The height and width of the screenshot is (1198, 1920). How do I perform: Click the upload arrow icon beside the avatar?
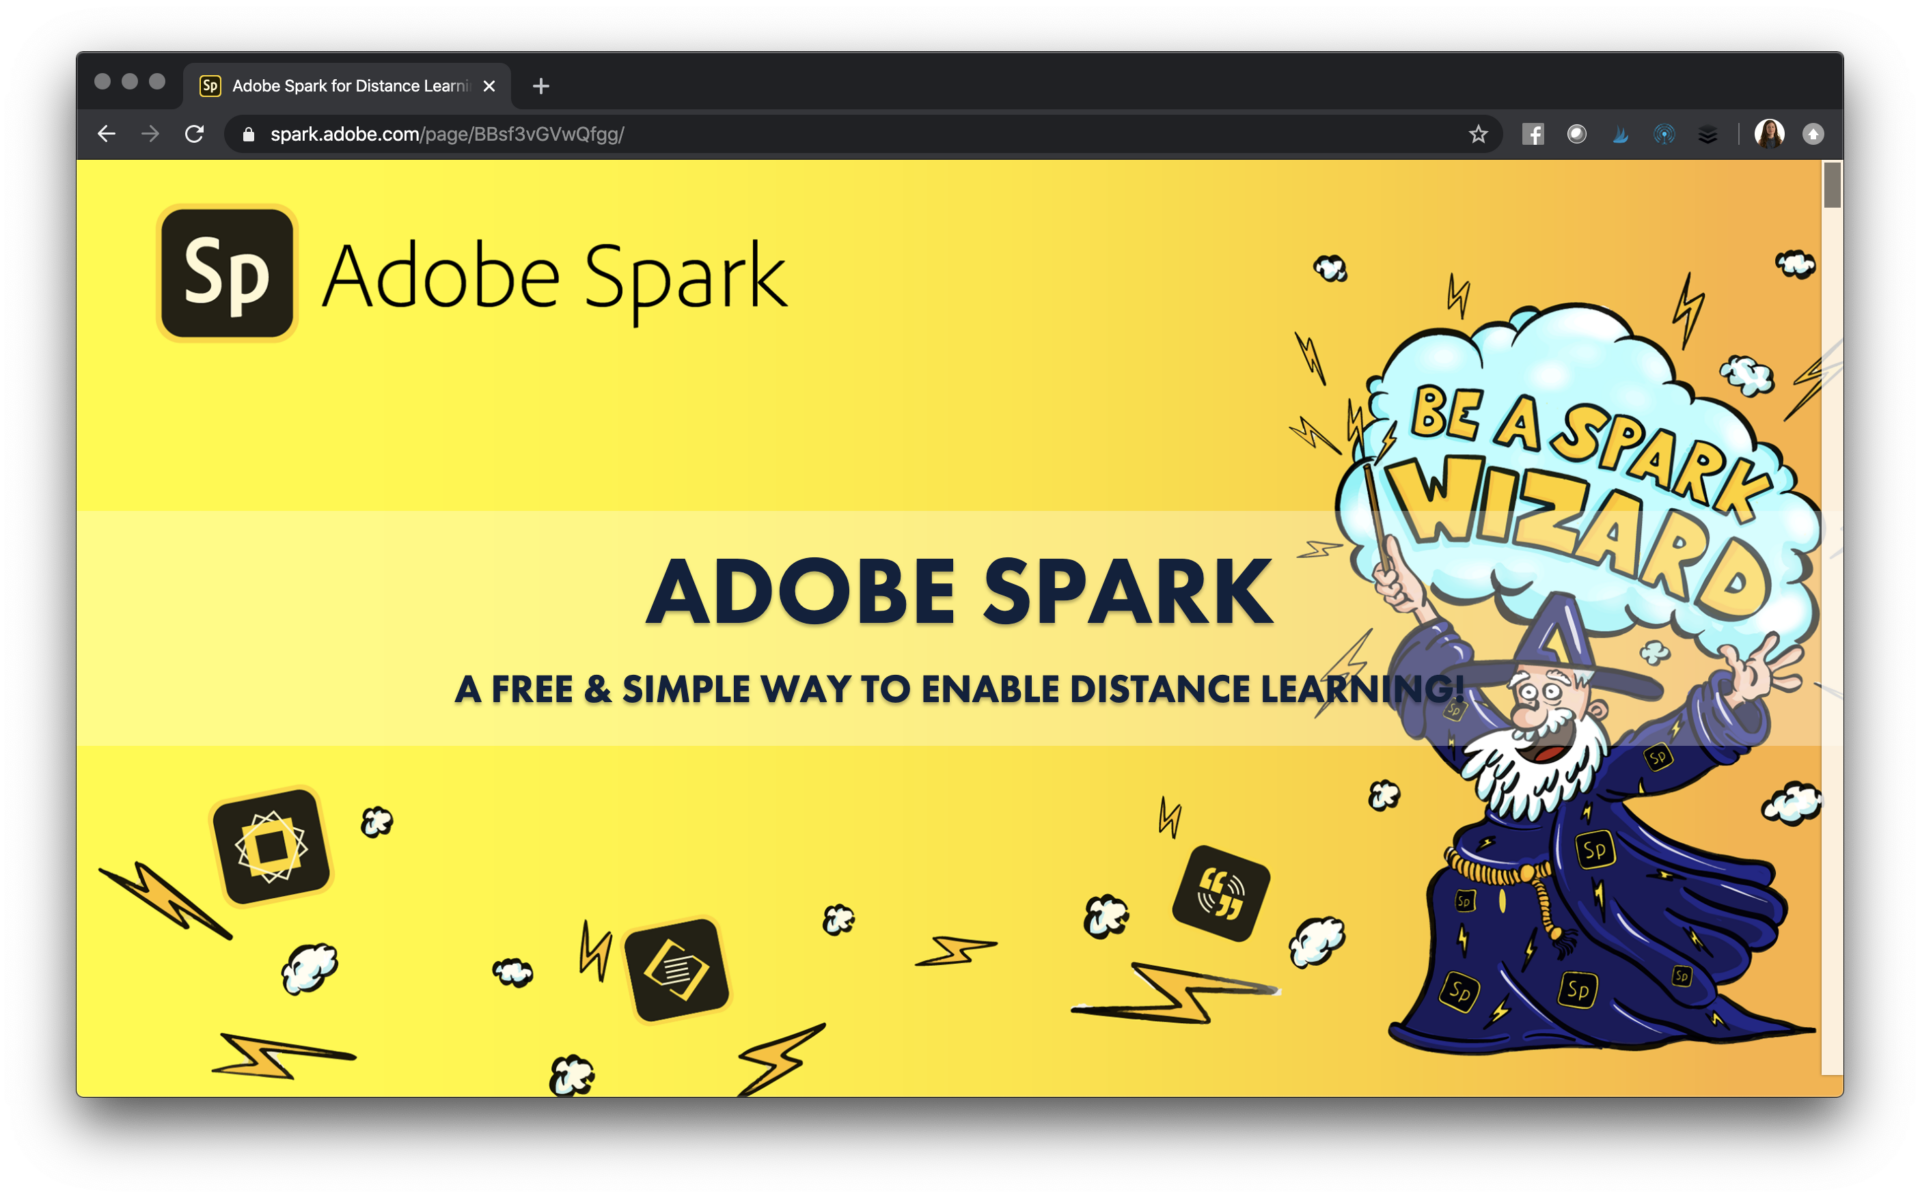point(1813,134)
